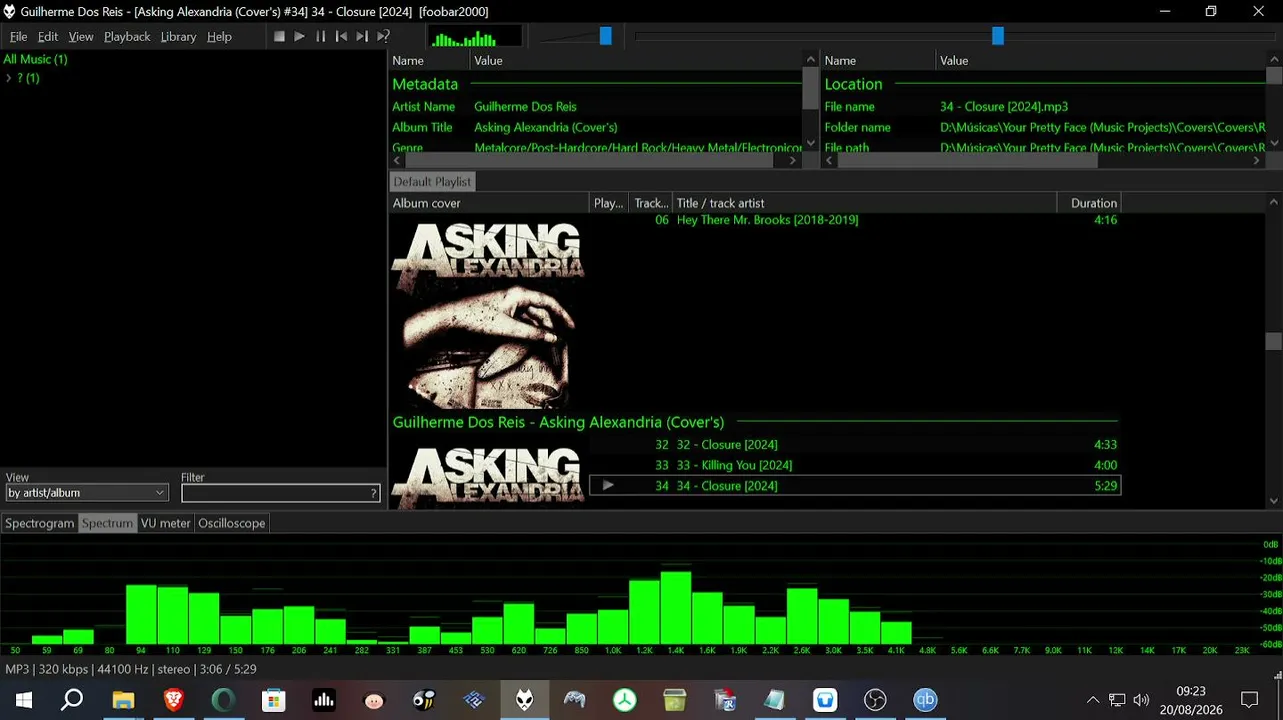The height and width of the screenshot is (720, 1283).
Task: Stop playback with the Stop button
Action: [279, 36]
